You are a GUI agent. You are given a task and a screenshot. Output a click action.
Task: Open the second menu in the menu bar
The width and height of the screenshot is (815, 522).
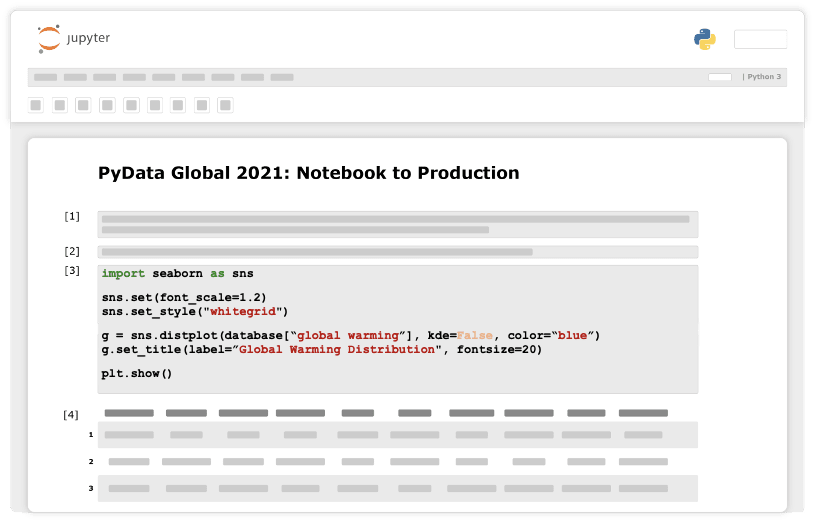[75, 77]
